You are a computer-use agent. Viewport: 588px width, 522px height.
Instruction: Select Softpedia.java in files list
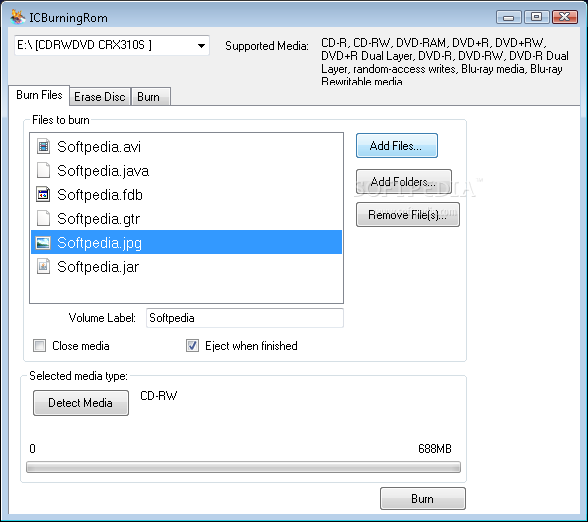186,171
